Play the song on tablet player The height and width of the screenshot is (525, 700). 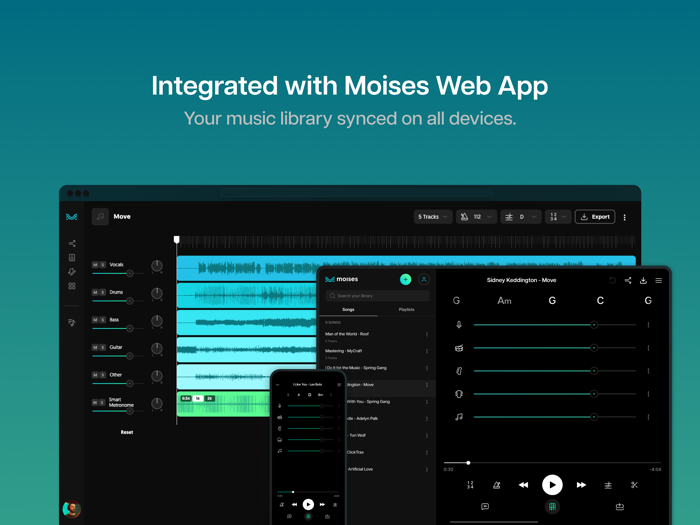click(552, 485)
